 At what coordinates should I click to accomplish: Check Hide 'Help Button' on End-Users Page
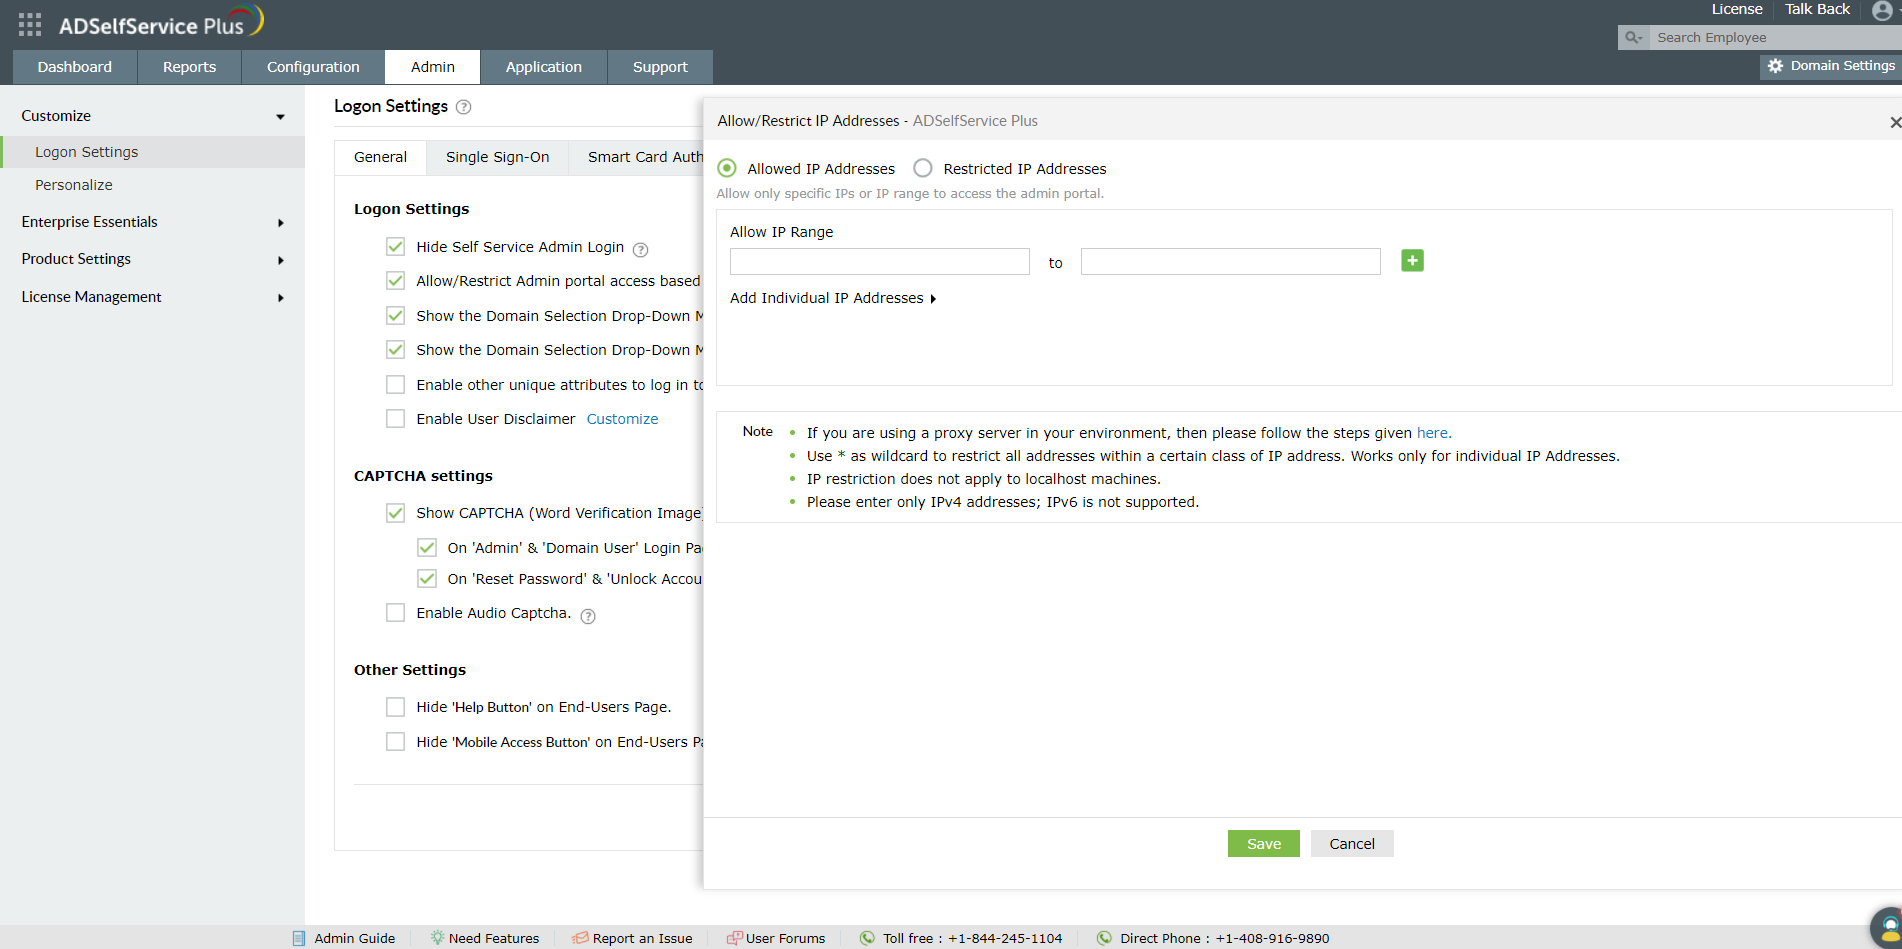[x=396, y=707]
